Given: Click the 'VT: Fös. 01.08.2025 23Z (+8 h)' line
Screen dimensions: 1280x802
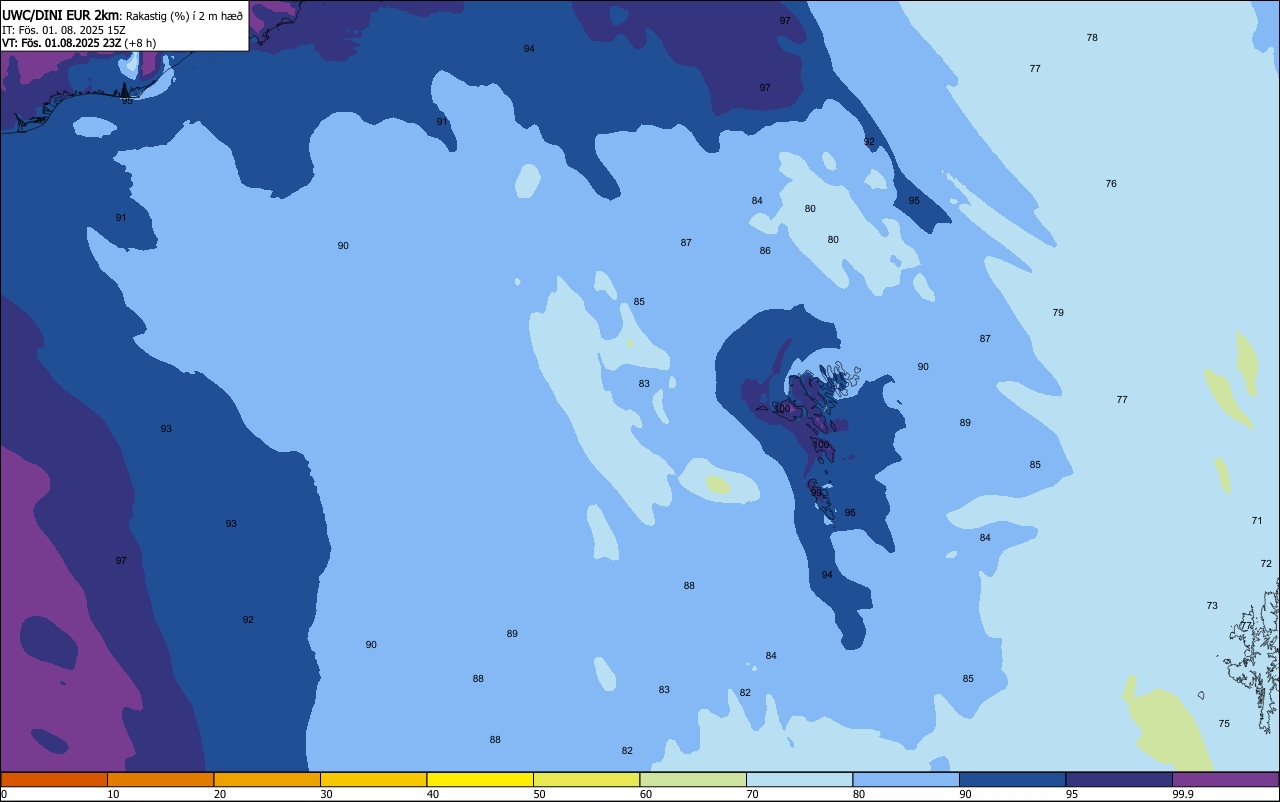Looking at the screenshot, I should pos(79,43).
